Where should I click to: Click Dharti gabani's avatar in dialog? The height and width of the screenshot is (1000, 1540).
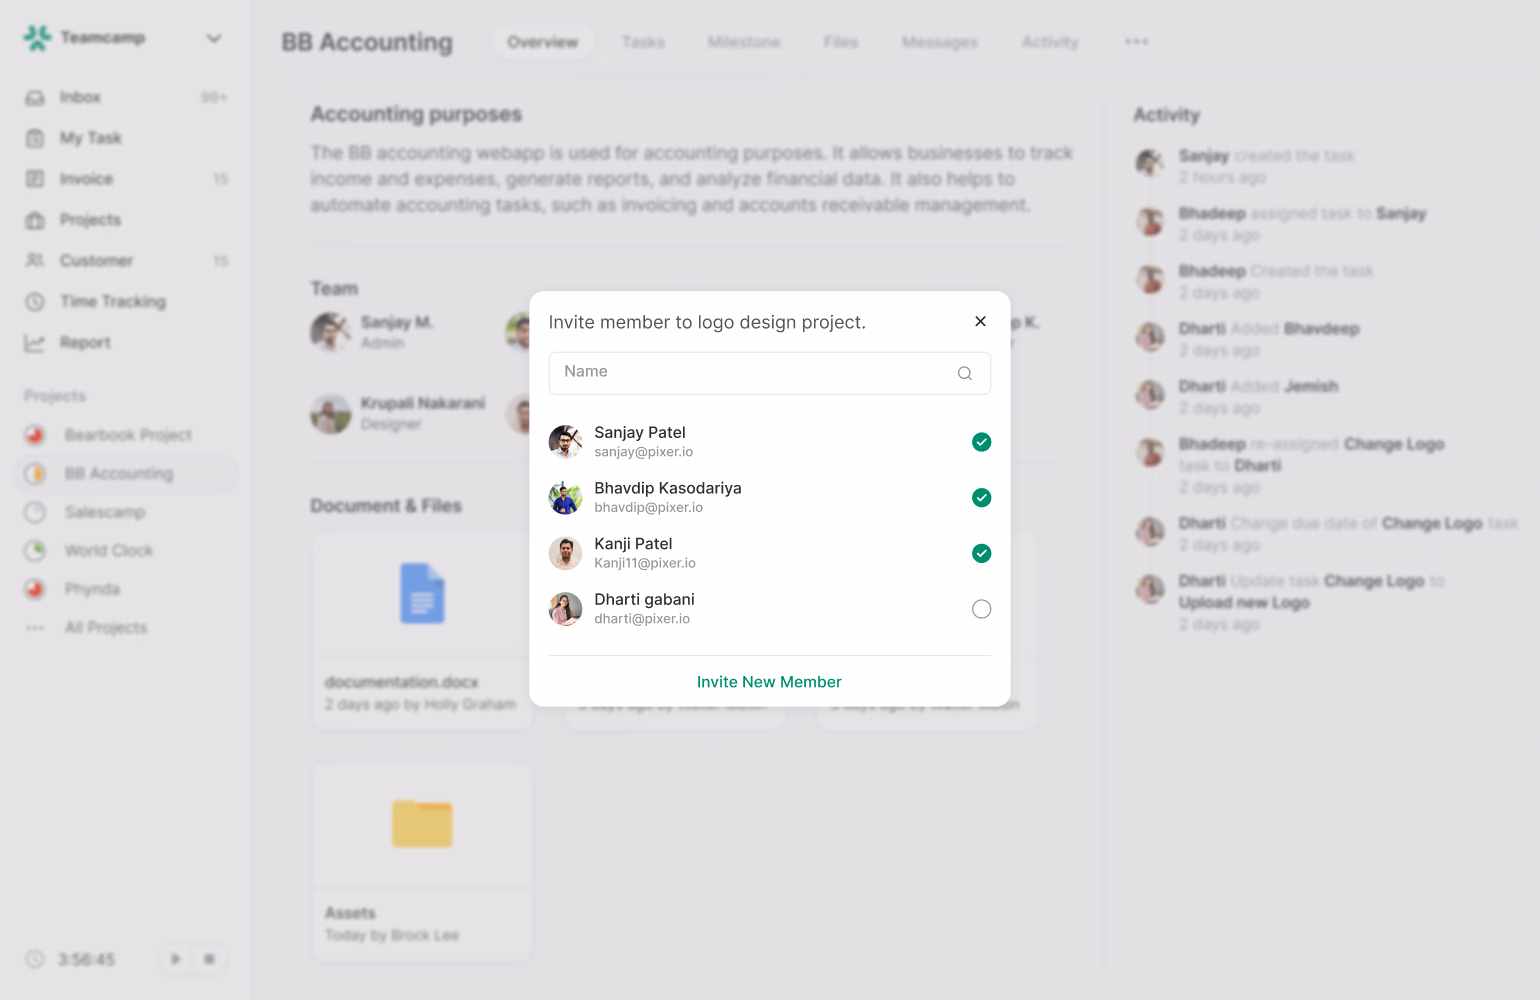tap(565, 608)
